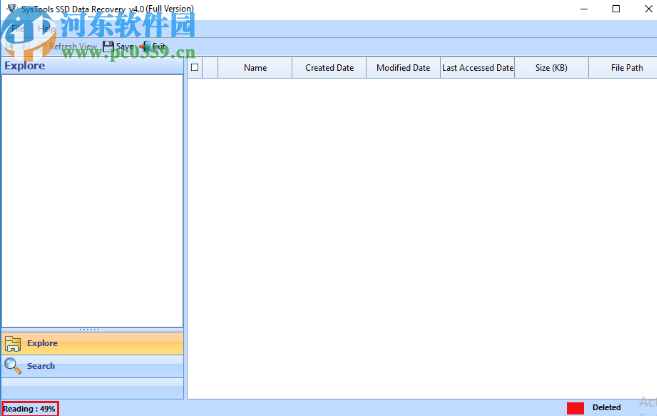Viewport: 657px width, 416px height.
Task: Switch to the Explore pane tab
Action: [92, 344]
